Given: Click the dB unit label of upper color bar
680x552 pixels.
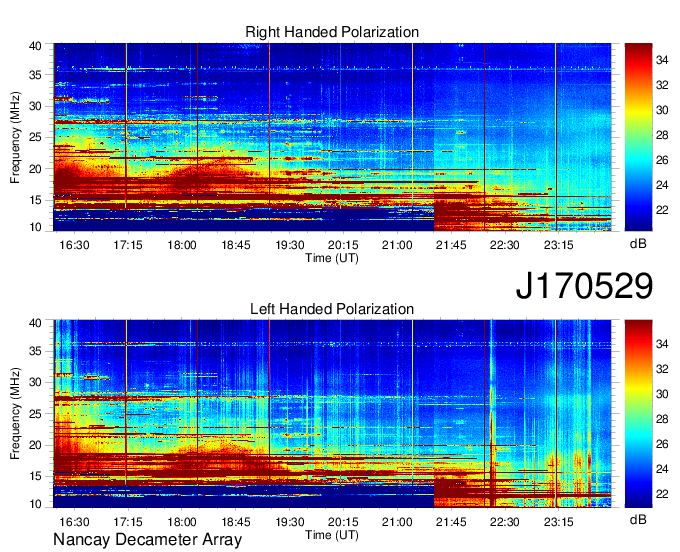Looking at the screenshot, I should click(638, 244).
